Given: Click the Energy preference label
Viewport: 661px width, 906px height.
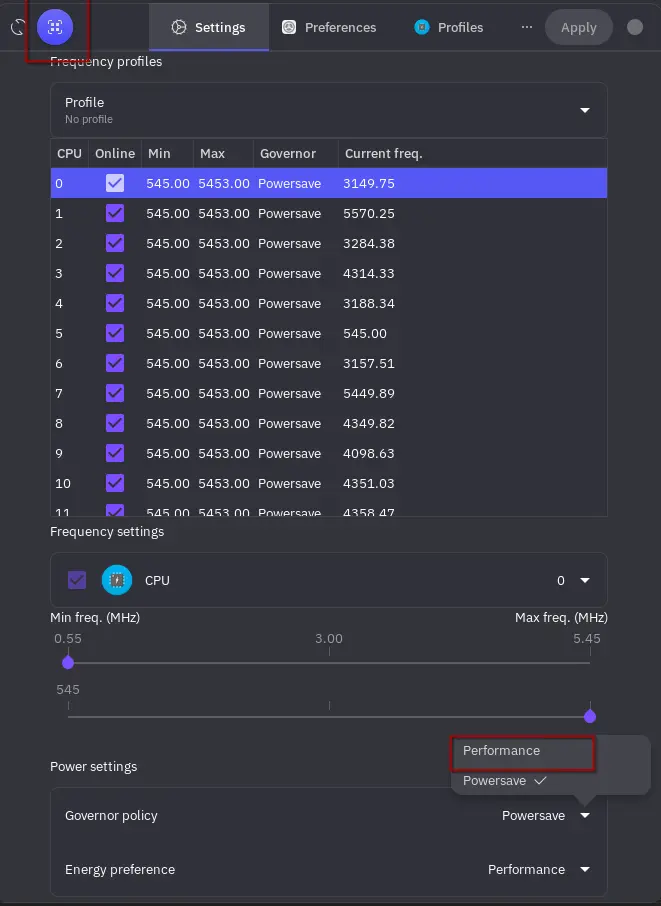Looking at the screenshot, I should 120,869.
